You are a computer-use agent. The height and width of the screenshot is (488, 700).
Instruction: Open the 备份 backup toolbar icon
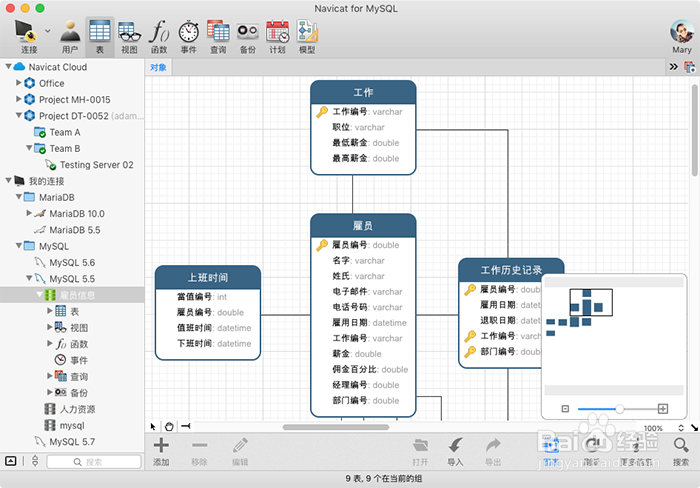click(x=248, y=36)
